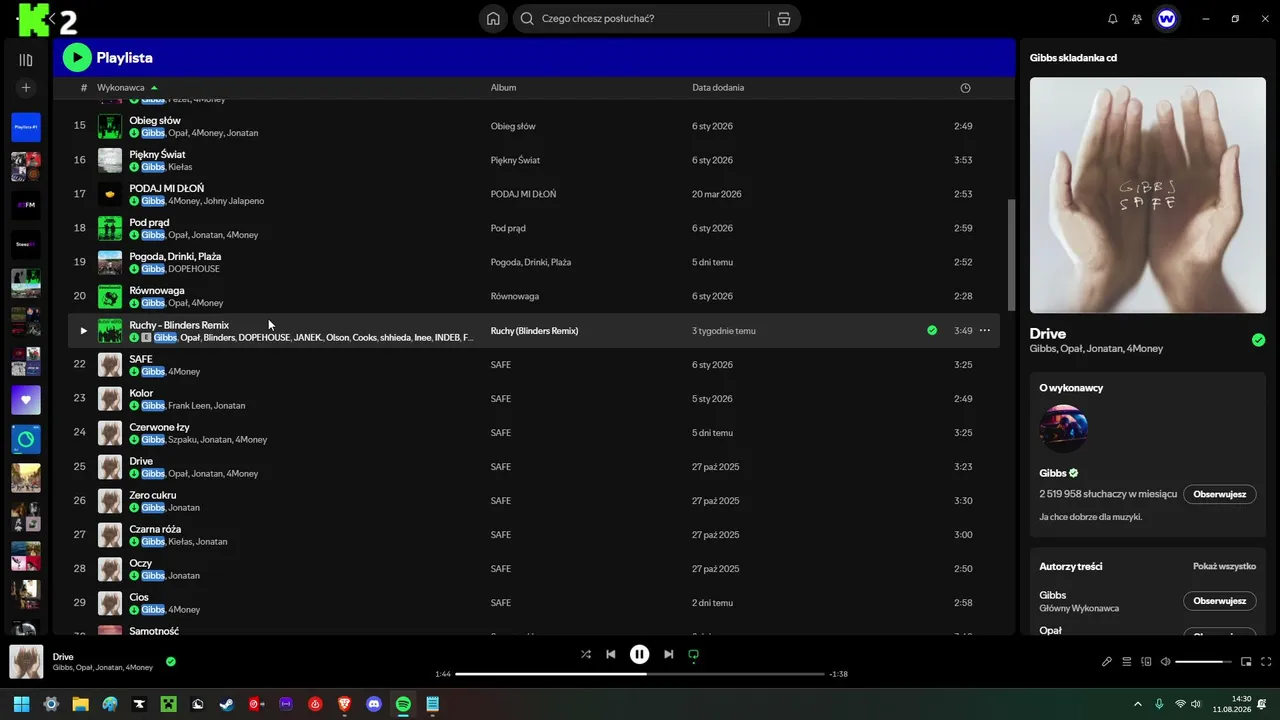This screenshot has height=720, width=1280.
Task: Follow Gibbs in the Autorzy treści section
Action: click(1219, 601)
